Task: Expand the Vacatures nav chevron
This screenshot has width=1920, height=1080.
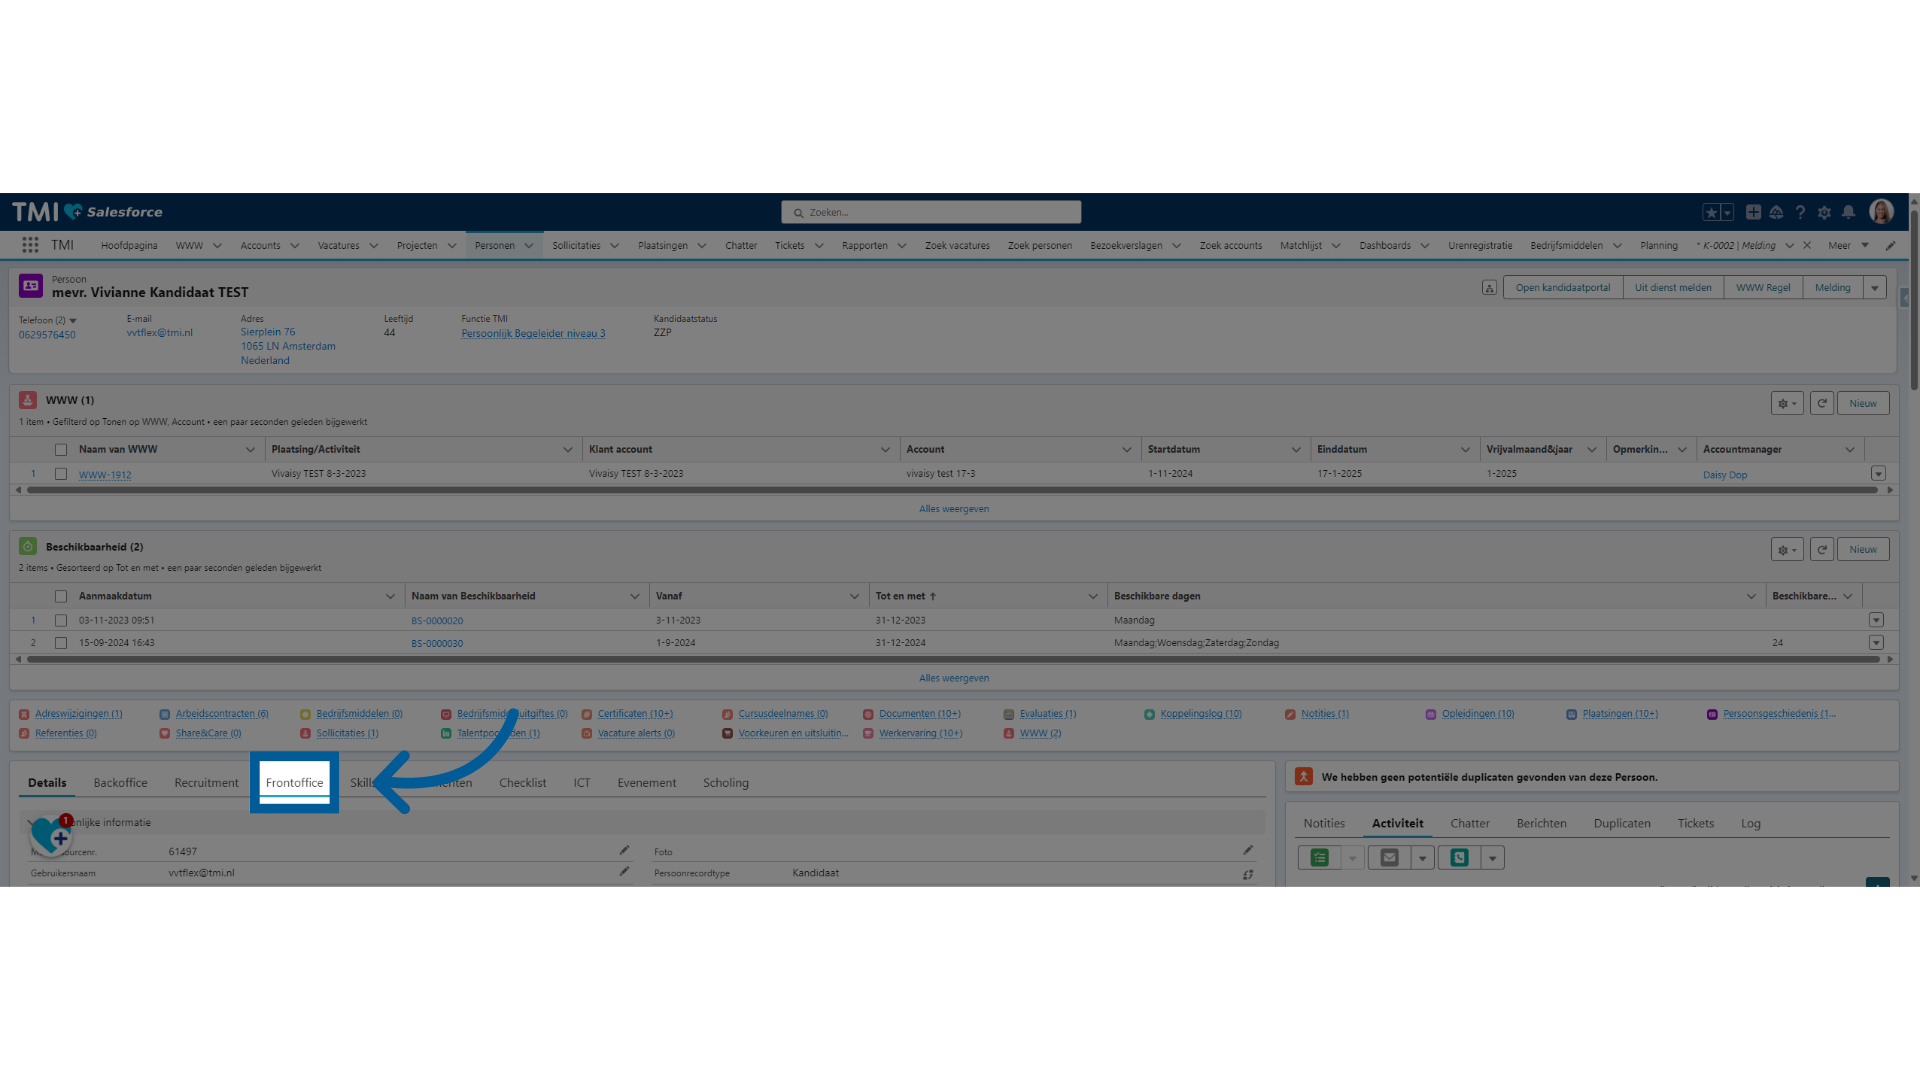Action: click(x=374, y=245)
